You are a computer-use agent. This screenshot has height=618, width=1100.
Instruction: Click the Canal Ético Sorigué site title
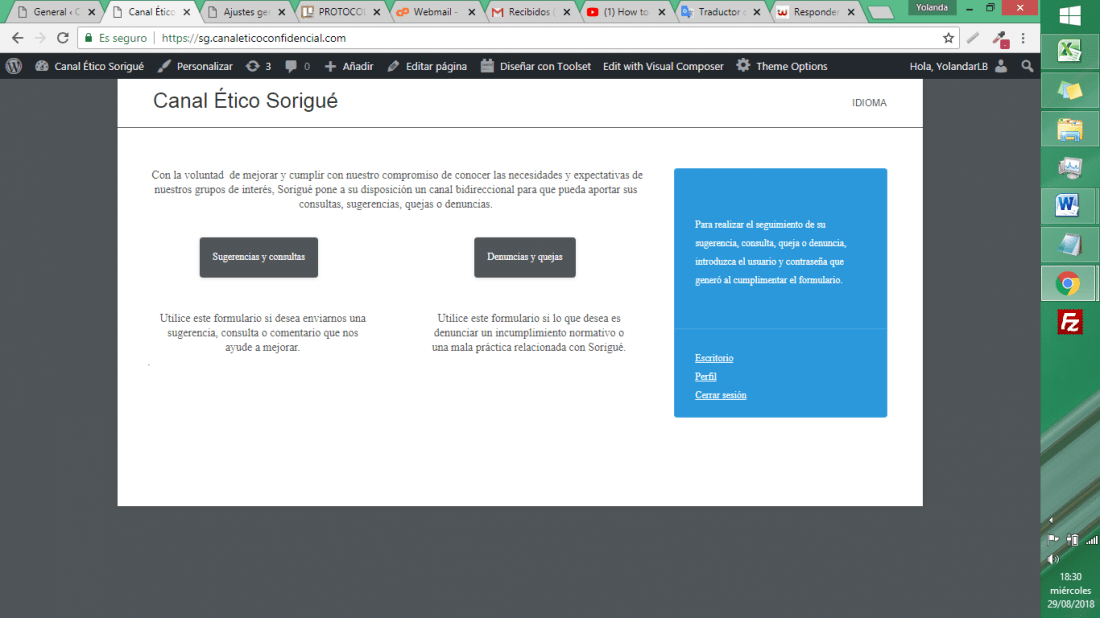[x=245, y=101]
